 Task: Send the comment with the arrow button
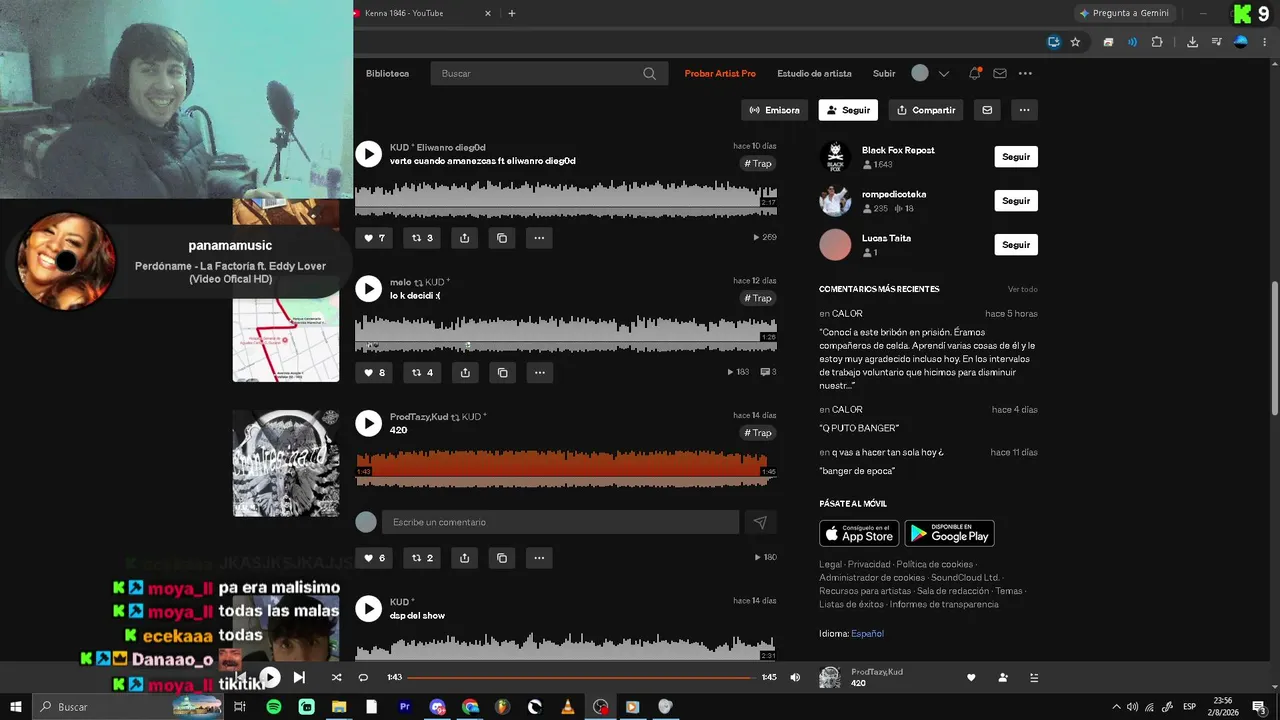[760, 522]
